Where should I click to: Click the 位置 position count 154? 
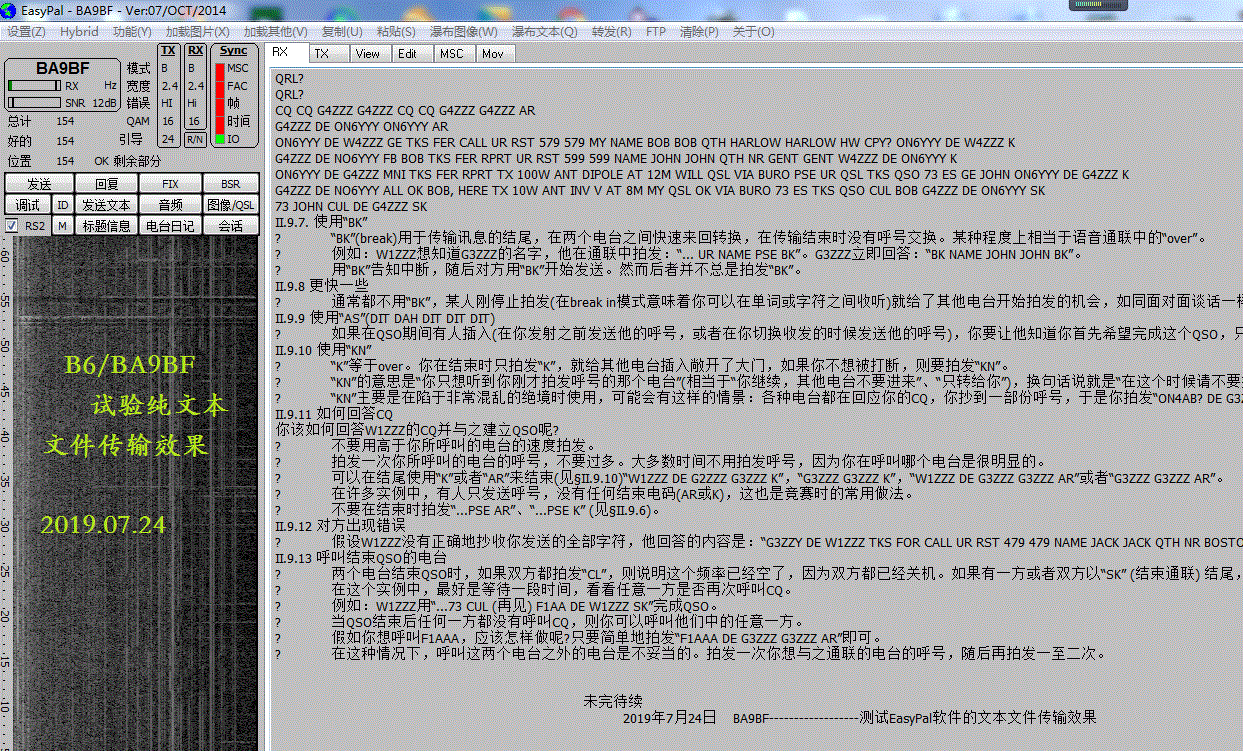click(x=65, y=161)
